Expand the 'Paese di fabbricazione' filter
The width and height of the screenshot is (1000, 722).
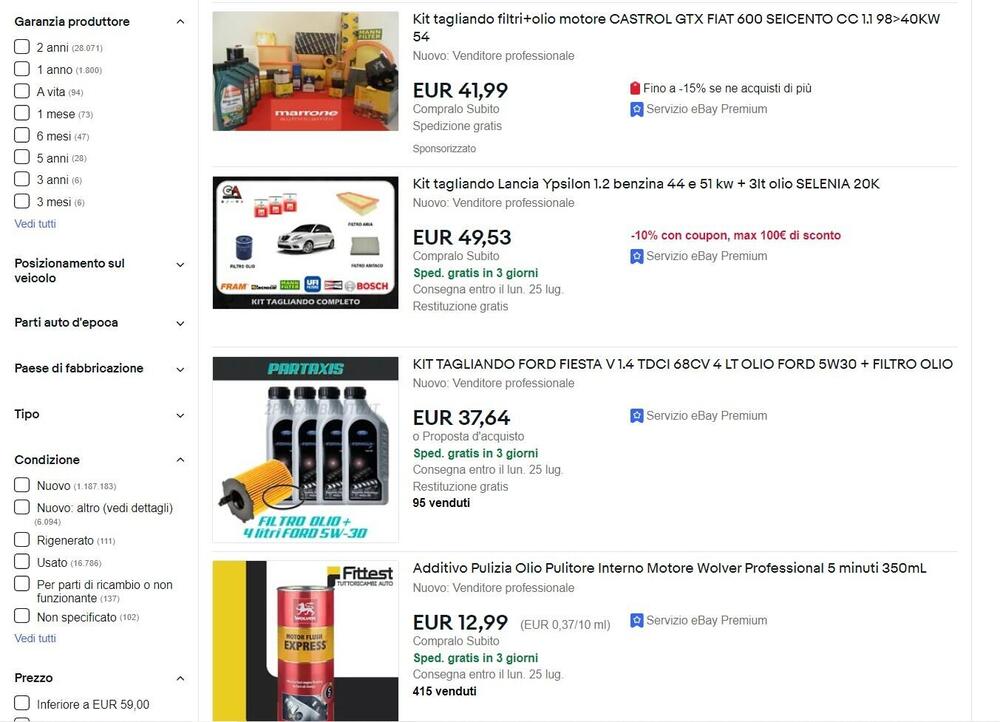coord(180,369)
